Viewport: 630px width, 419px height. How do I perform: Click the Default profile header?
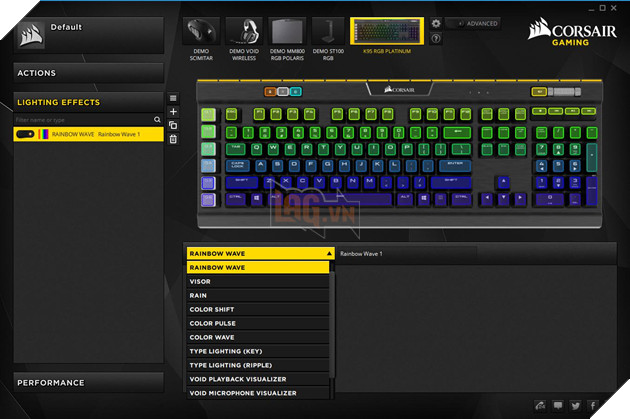(x=89, y=35)
